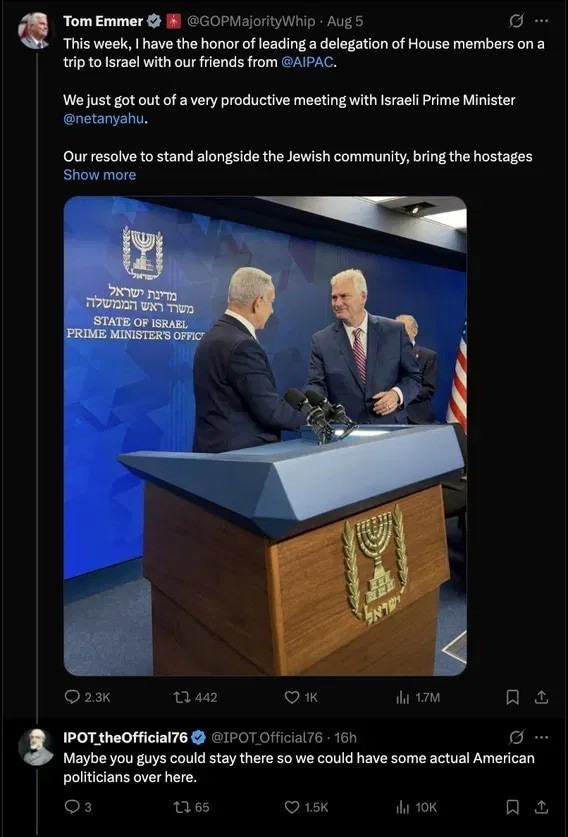Expand tweet text with Show more
Image resolution: width=568 pixels, height=837 pixels.
99,175
